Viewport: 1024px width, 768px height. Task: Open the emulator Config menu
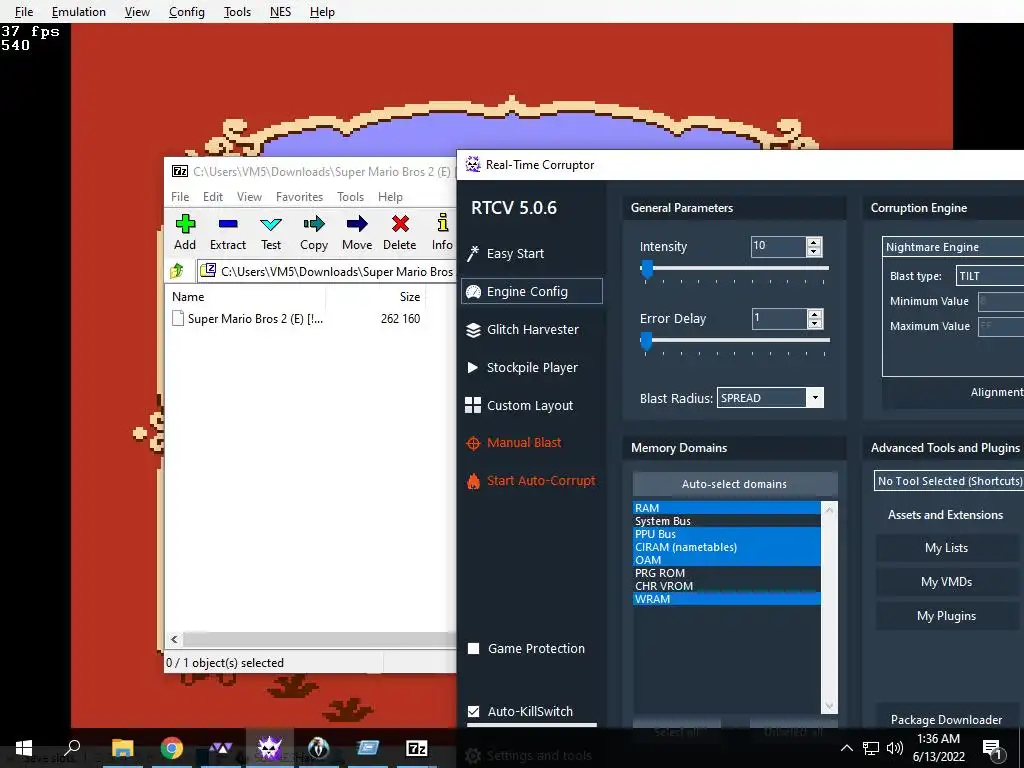[x=187, y=12]
